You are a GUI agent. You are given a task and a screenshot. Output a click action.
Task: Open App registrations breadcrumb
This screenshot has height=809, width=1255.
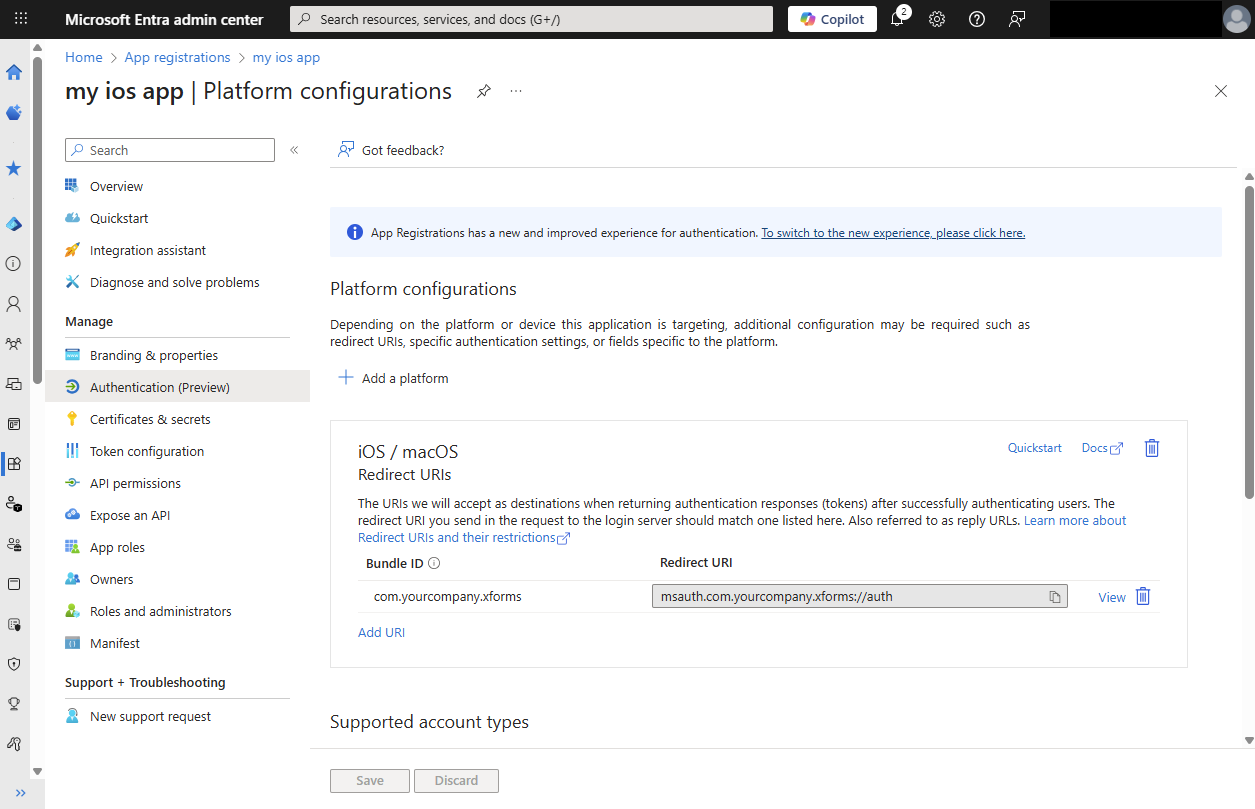(x=177, y=57)
